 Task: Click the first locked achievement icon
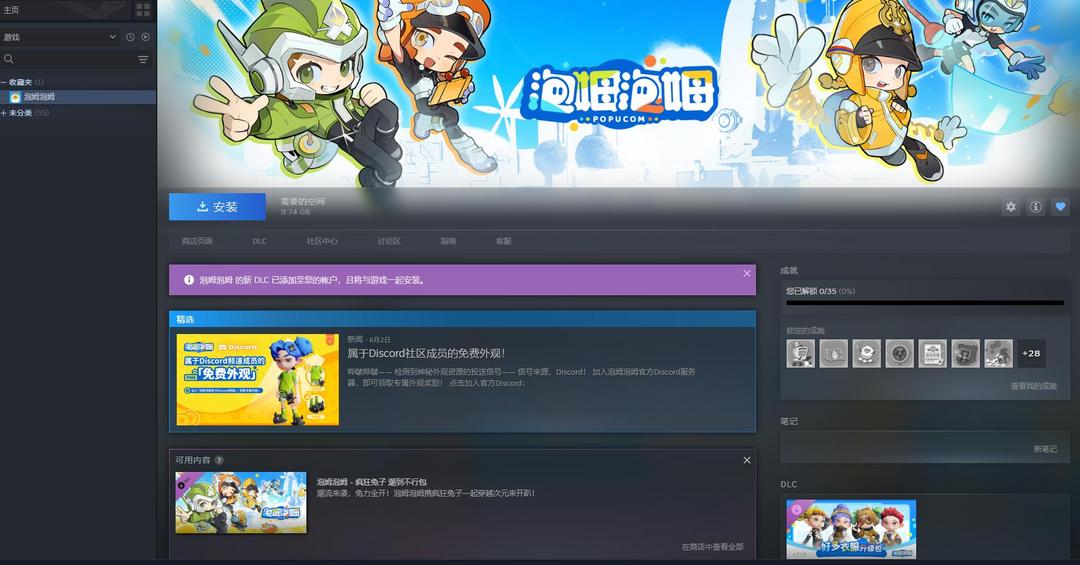[x=800, y=353]
